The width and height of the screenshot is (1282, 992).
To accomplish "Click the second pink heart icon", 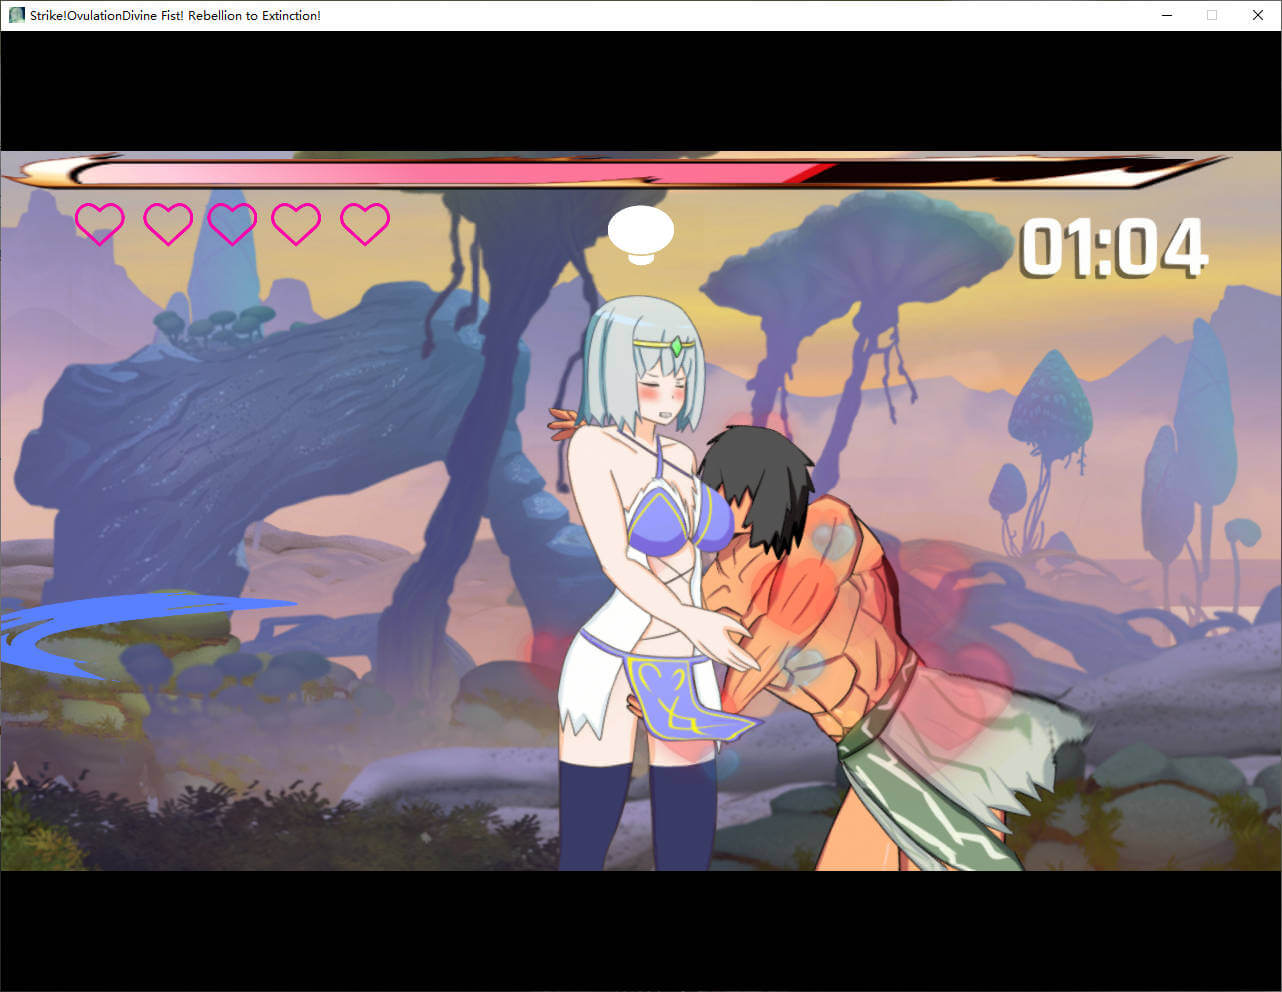I will (168, 223).
